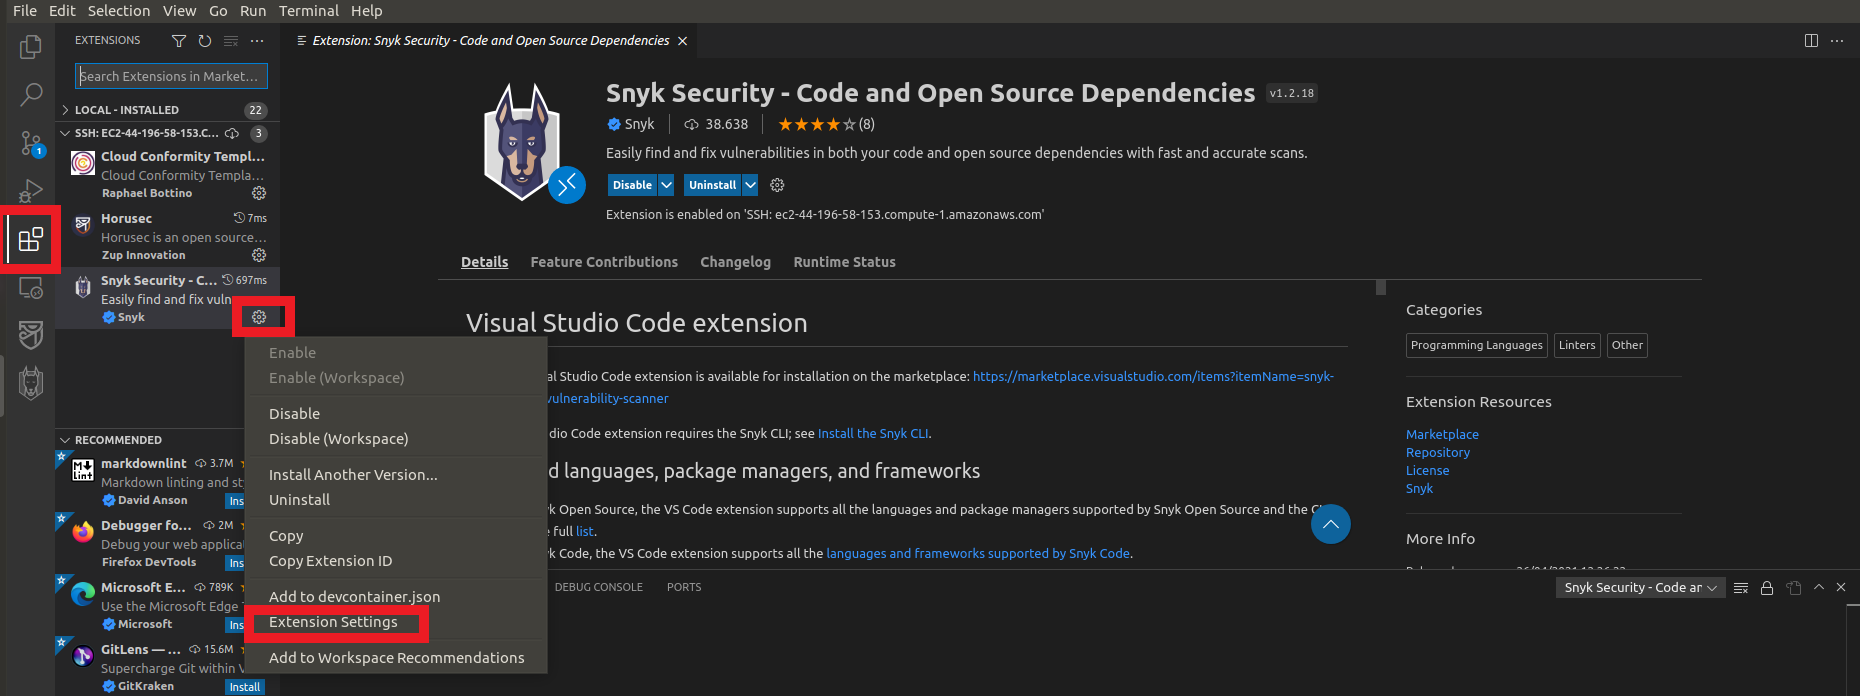The image size is (1860, 696).
Task: Maximize the bottom panel size
Action: point(1819,587)
